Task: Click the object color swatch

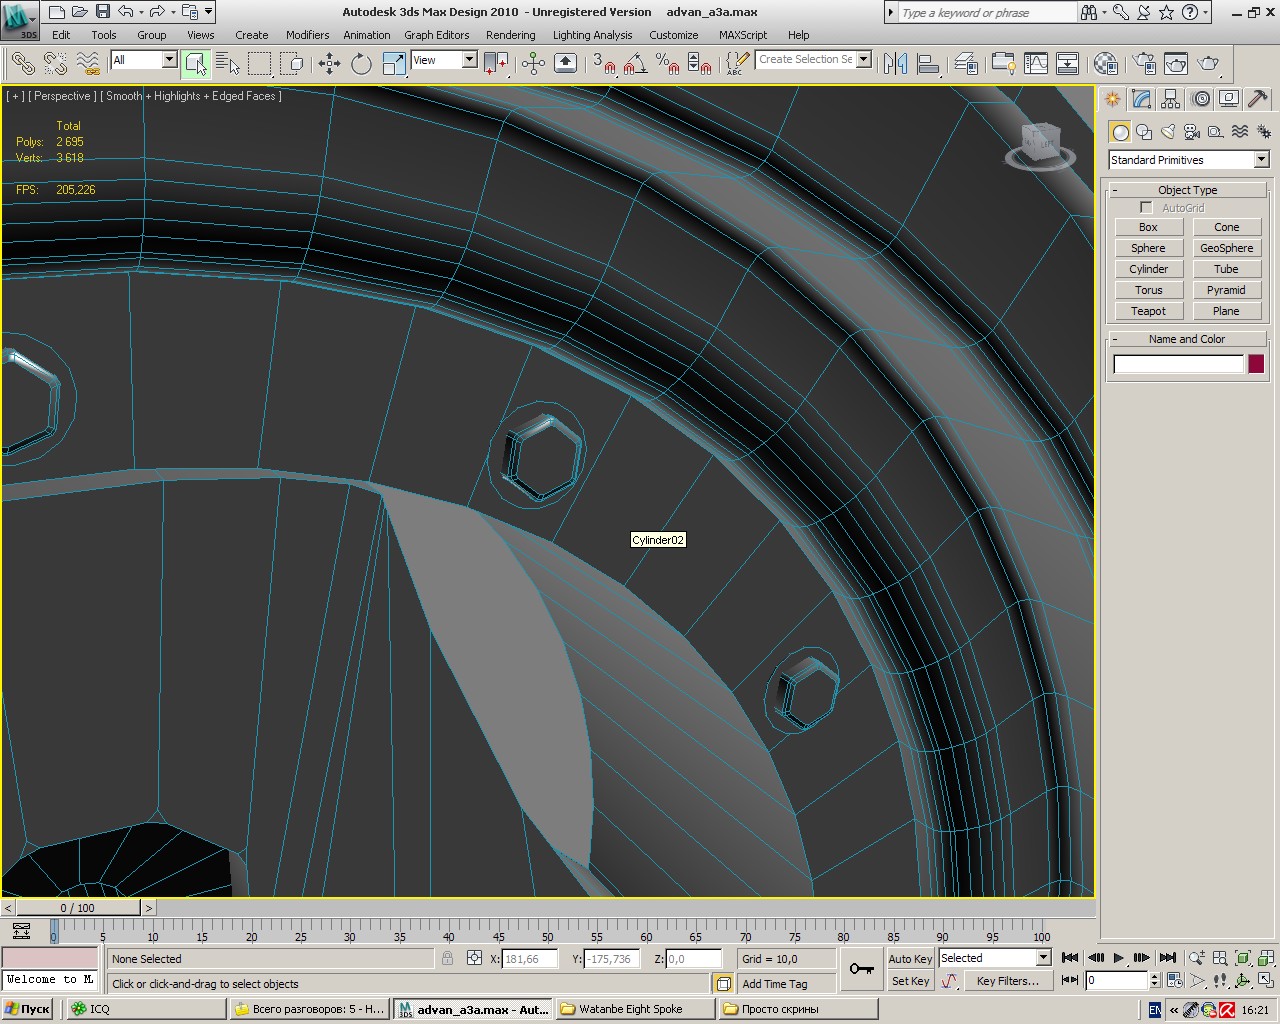Action: point(1256,364)
